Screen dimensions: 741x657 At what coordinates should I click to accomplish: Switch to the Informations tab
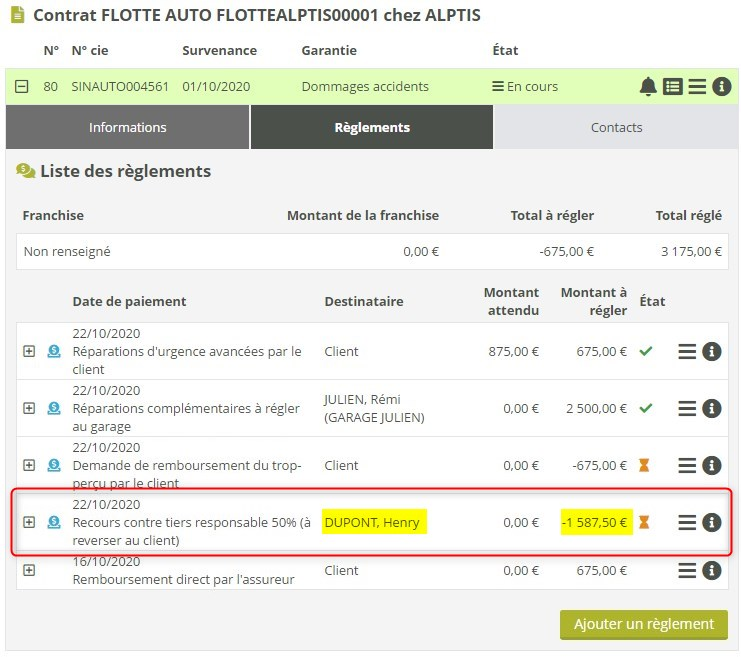click(x=127, y=127)
